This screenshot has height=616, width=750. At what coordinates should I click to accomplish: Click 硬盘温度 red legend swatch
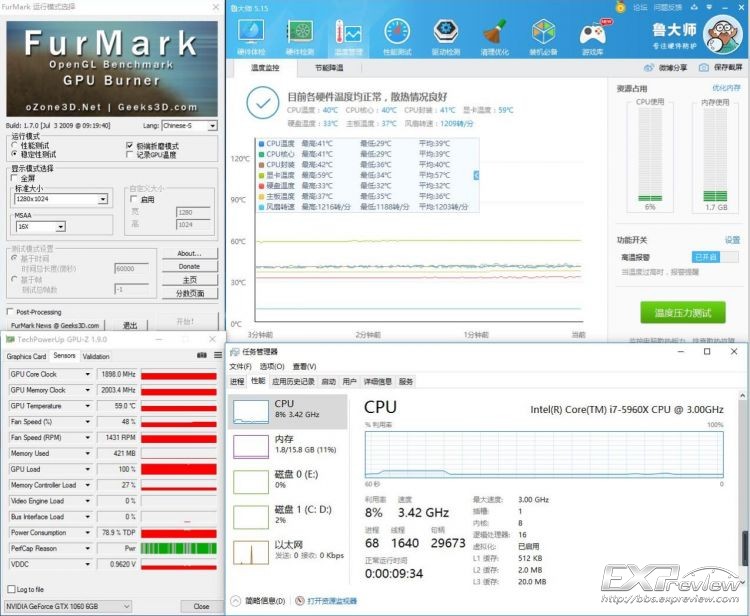261,186
